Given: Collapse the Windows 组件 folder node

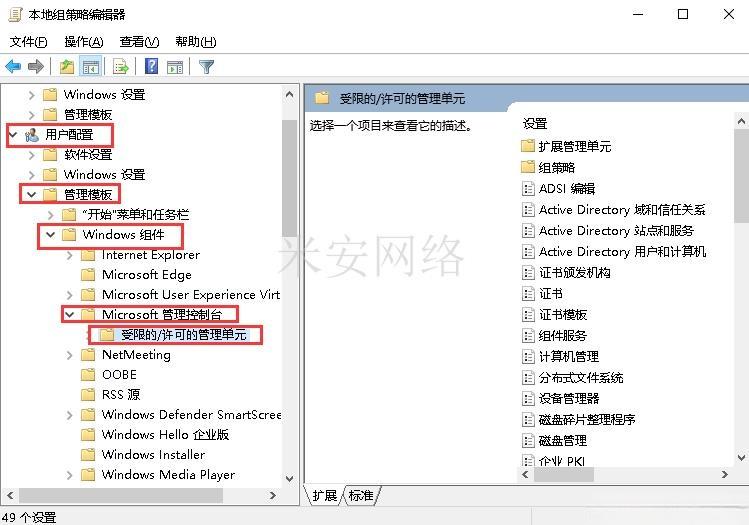Looking at the screenshot, I should click(x=50, y=235).
